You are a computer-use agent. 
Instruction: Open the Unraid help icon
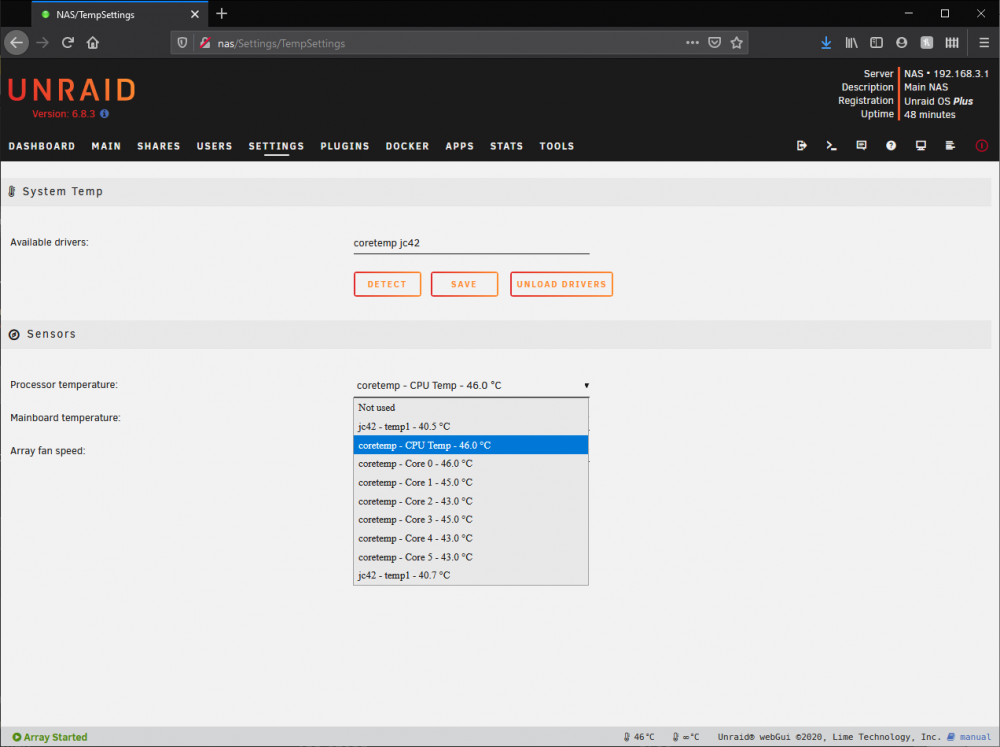pos(891,145)
